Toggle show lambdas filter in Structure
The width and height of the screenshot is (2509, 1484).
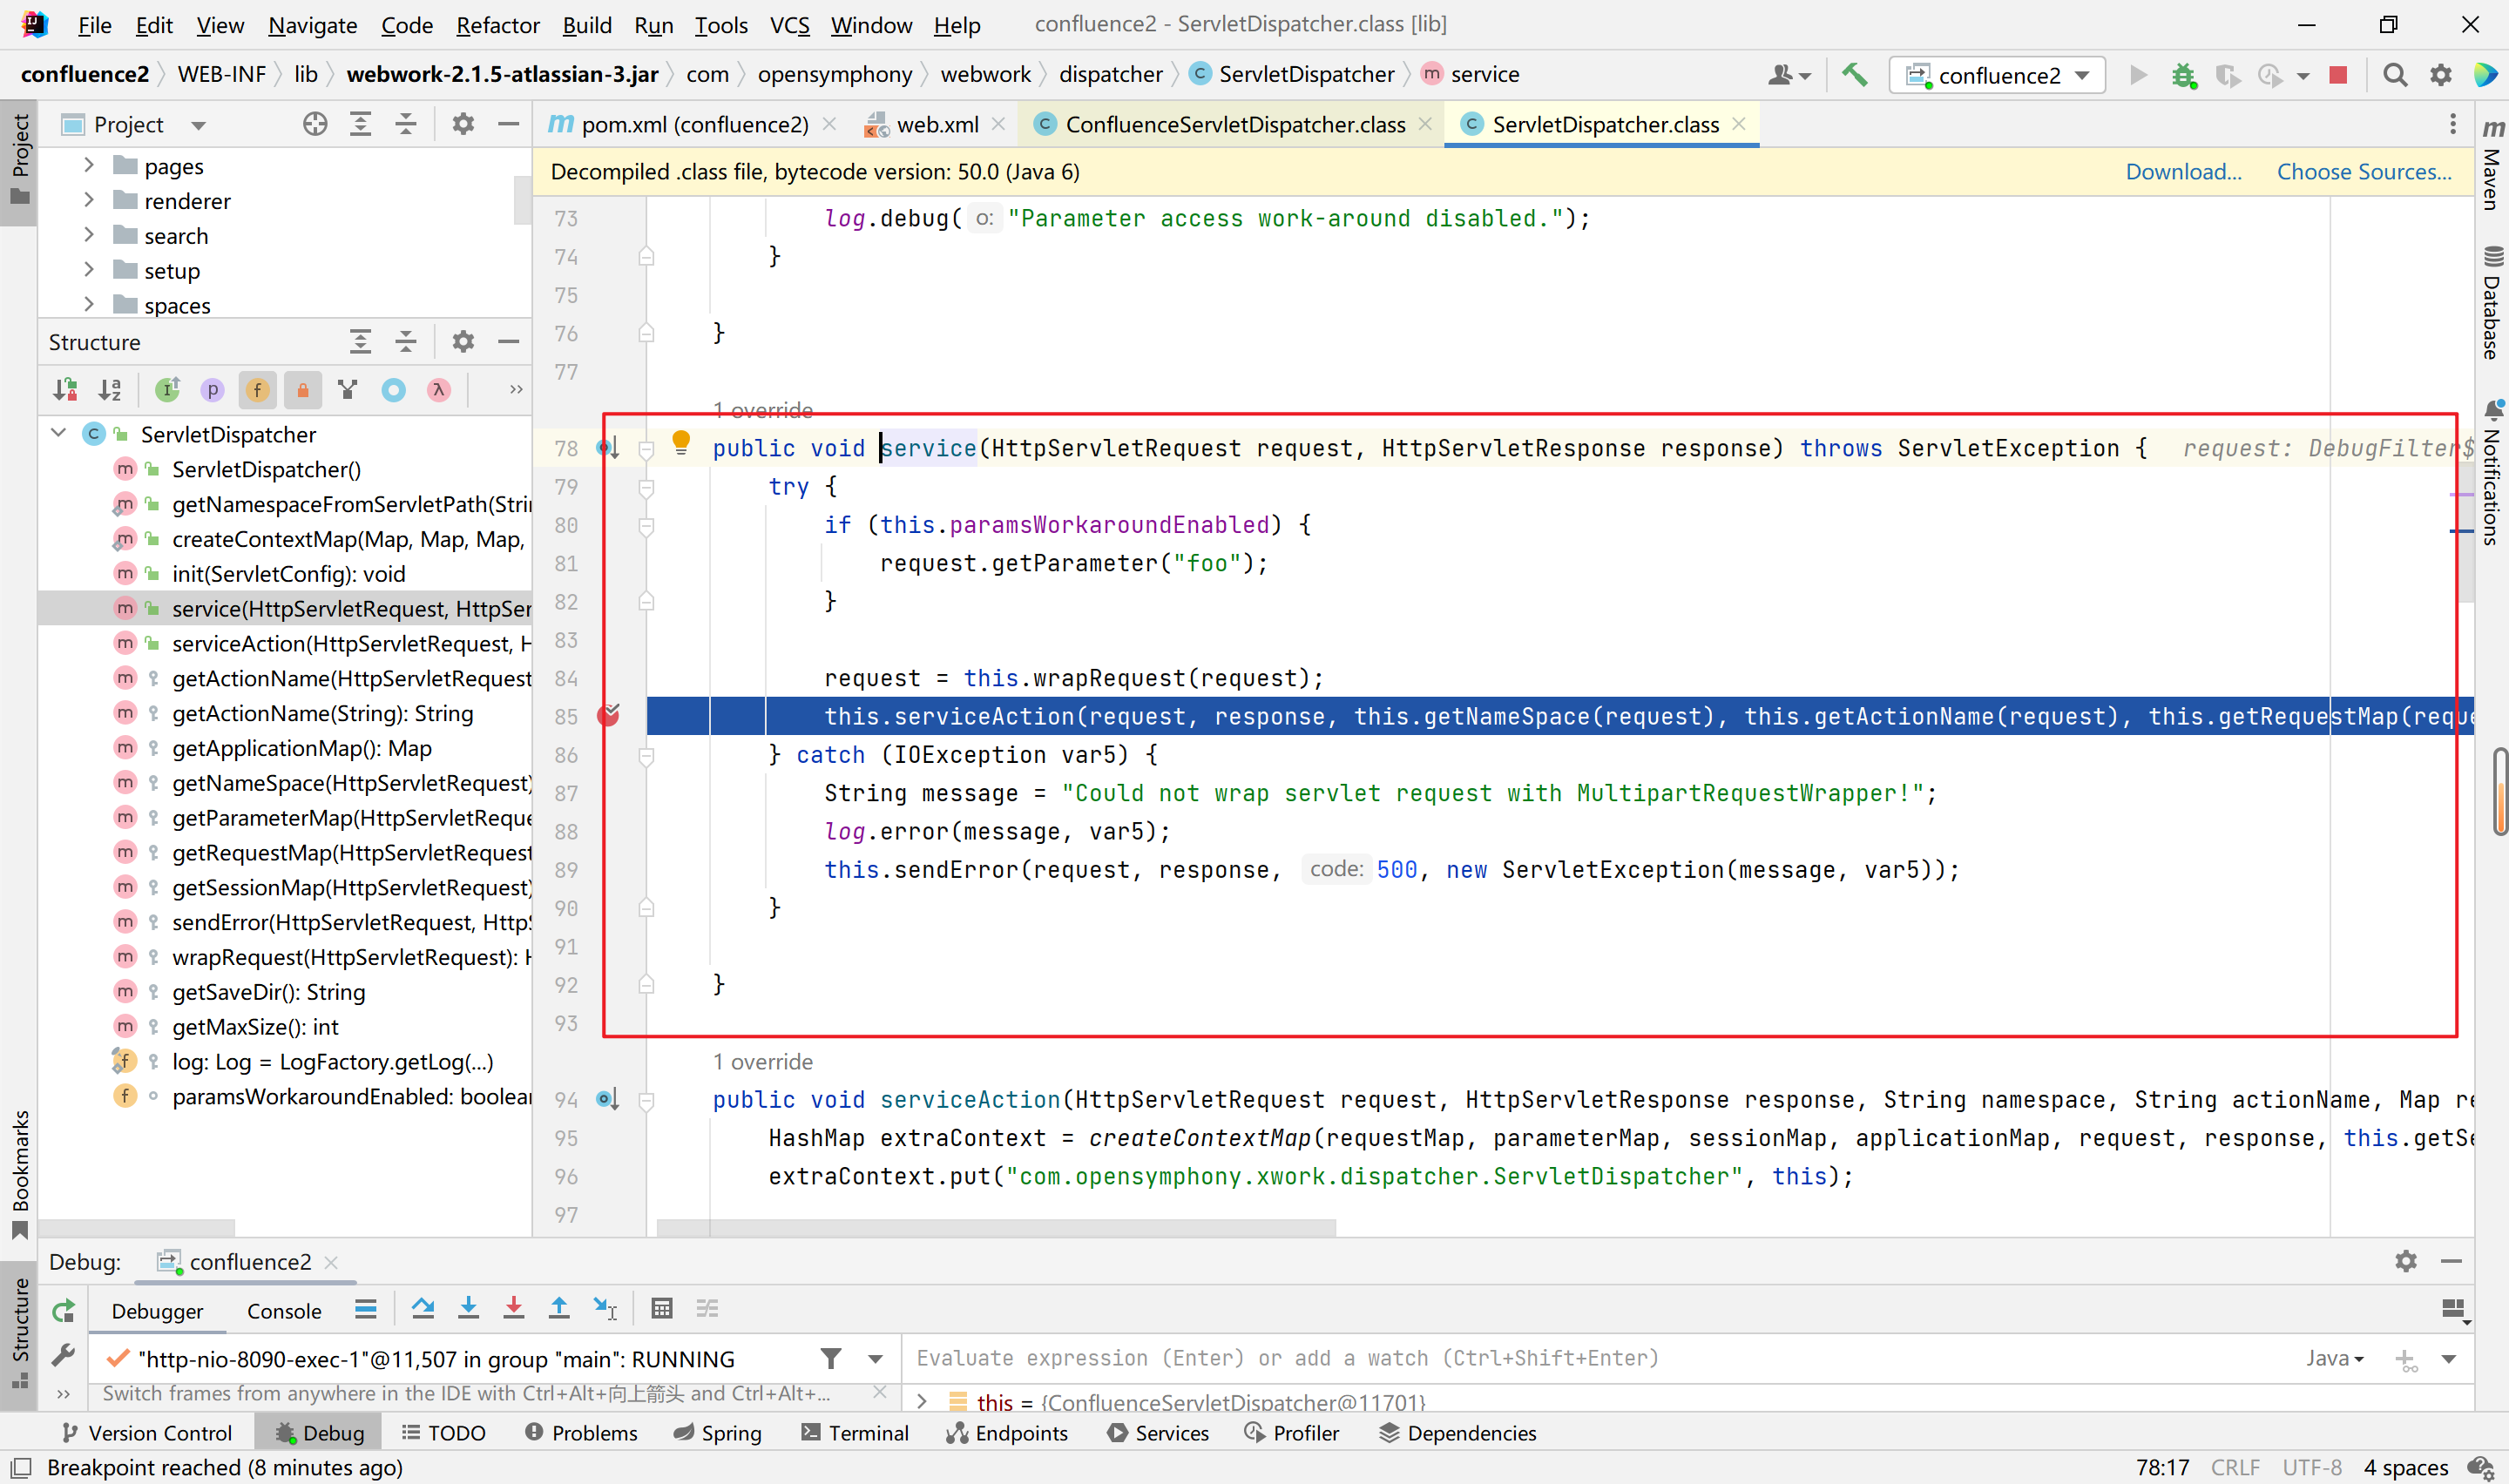pos(438,390)
